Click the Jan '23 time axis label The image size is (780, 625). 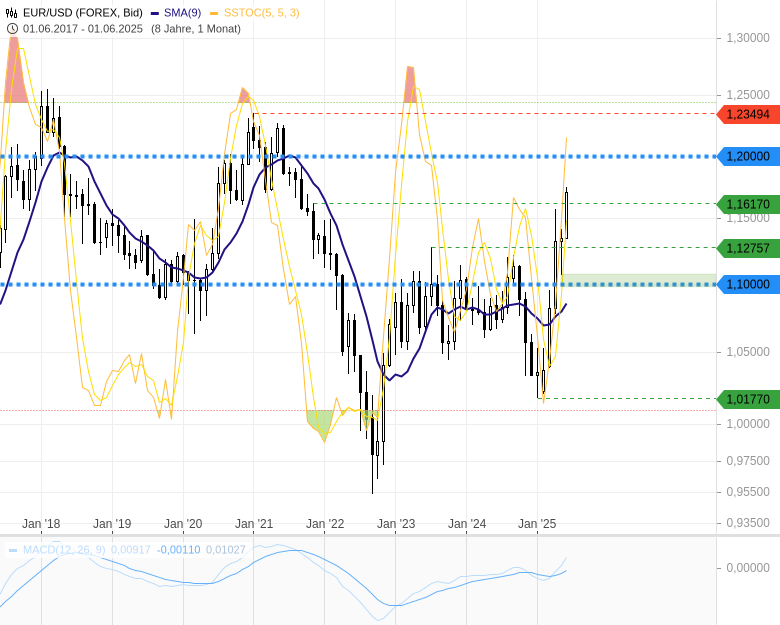coord(395,523)
